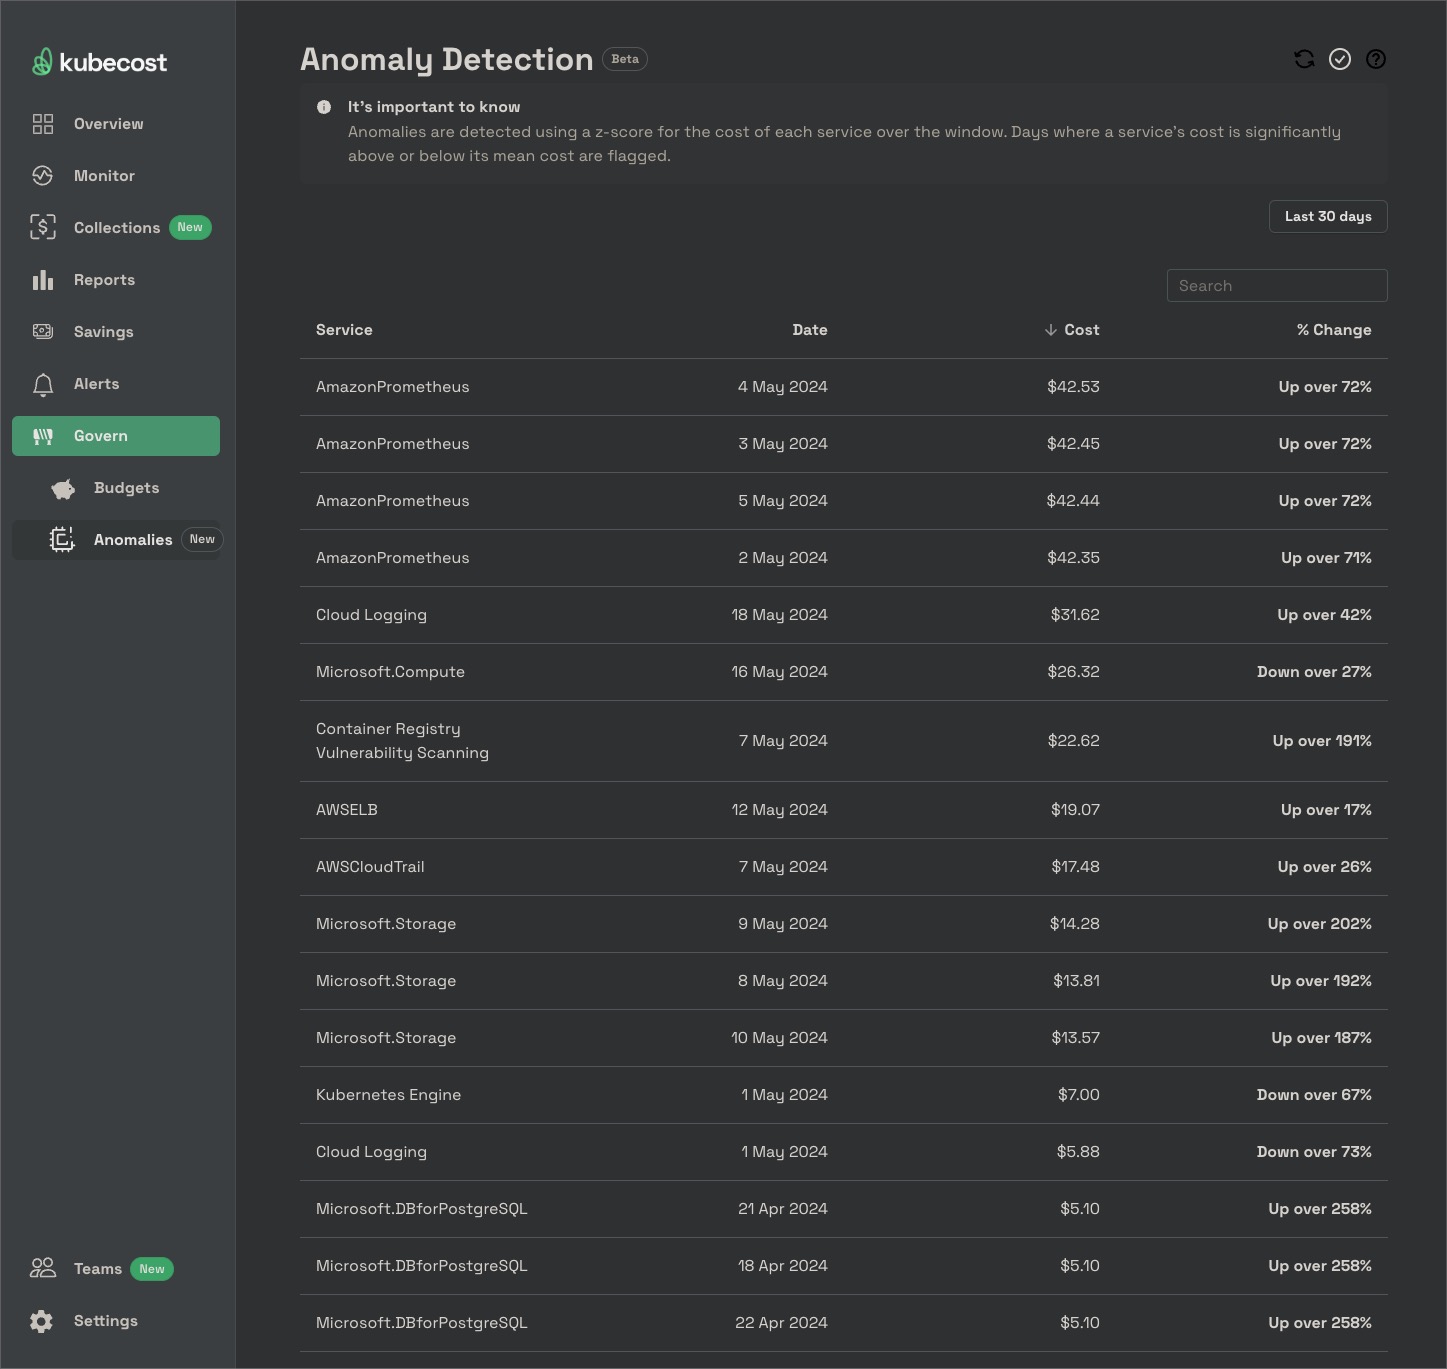
Task: Click the Microsoft.Compute service name
Action: [x=390, y=672]
